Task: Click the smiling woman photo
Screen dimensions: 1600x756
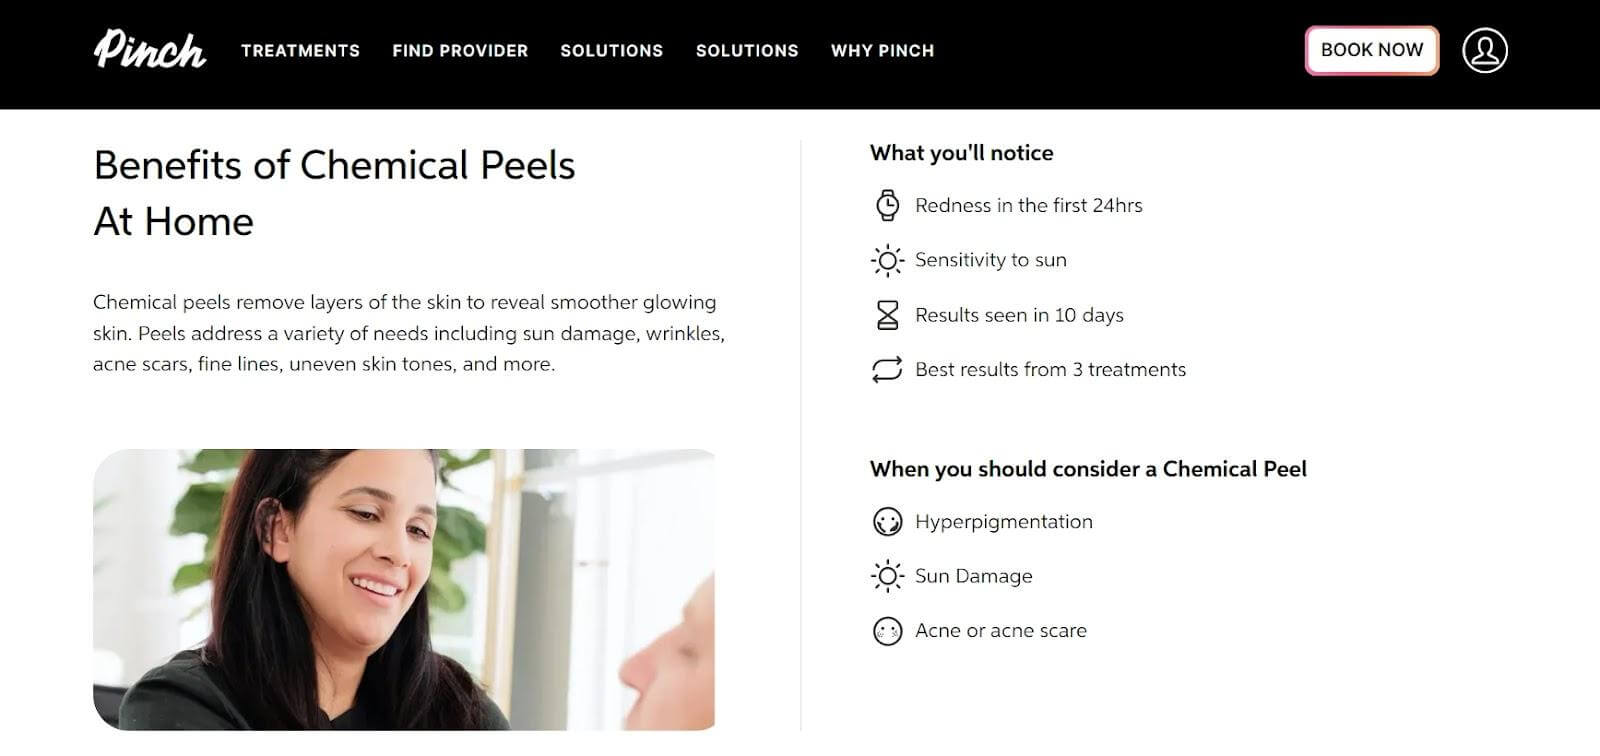Action: click(404, 589)
